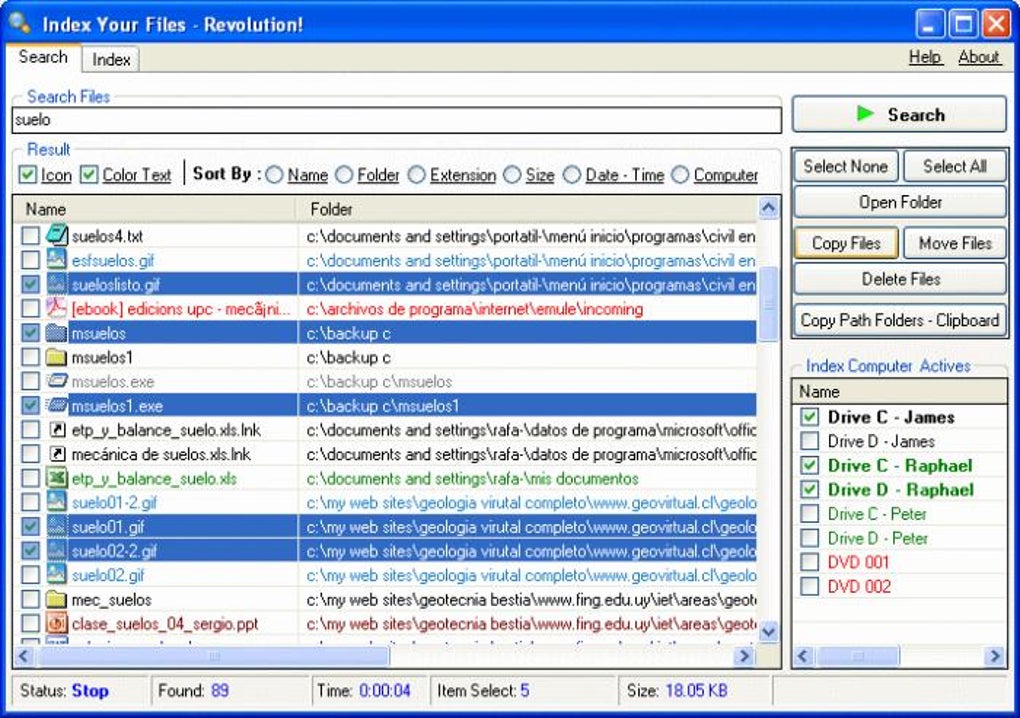The width and height of the screenshot is (1020, 718).
Task: Open the Help menu
Action: 924,57
